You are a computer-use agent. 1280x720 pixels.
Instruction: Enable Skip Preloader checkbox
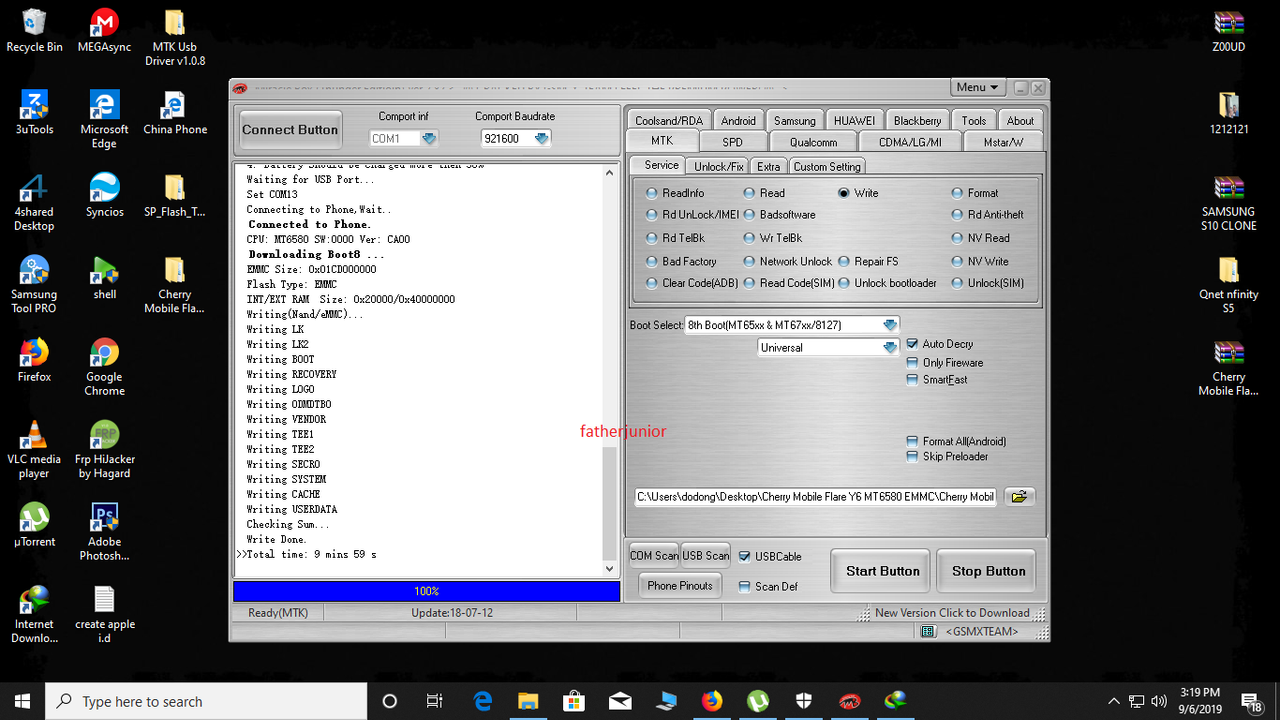tap(947, 457)
